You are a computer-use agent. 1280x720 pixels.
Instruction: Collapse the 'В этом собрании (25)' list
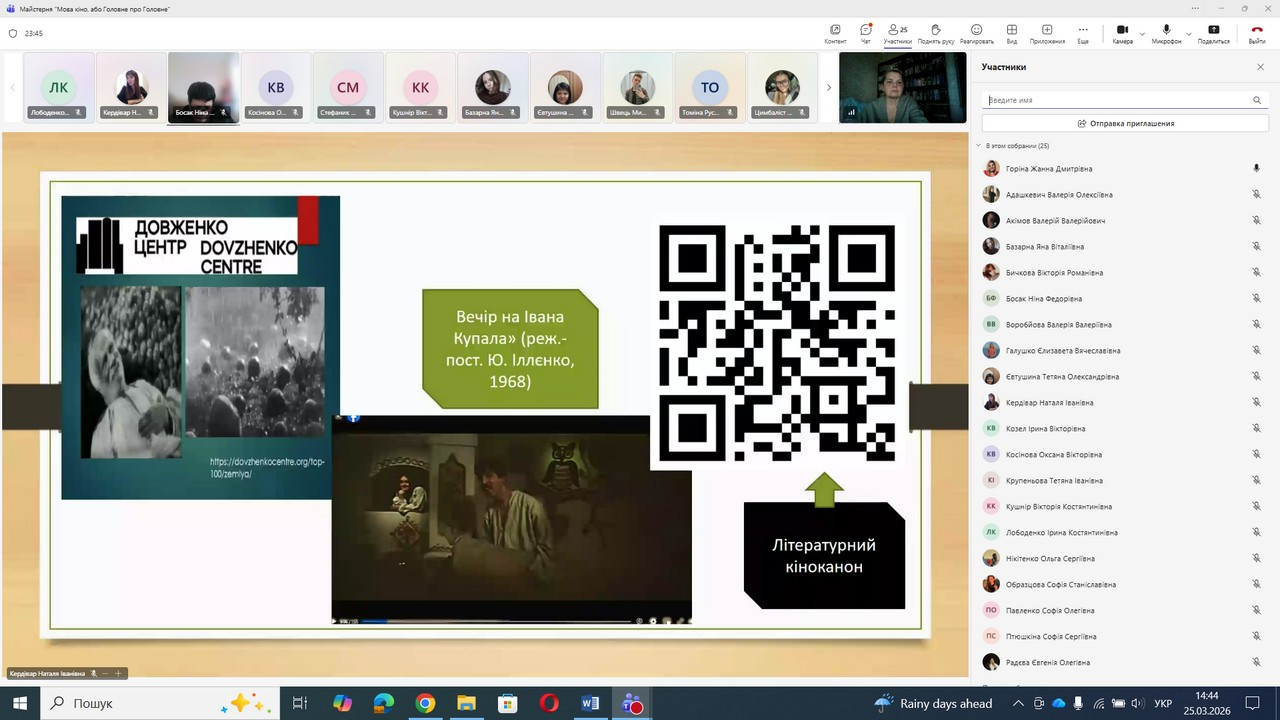(x=979, y=146)
